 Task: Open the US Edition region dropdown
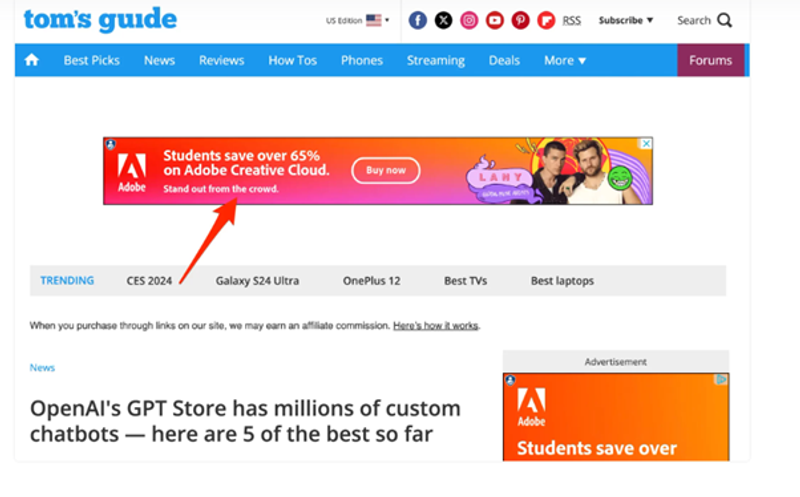coord(358,20)
